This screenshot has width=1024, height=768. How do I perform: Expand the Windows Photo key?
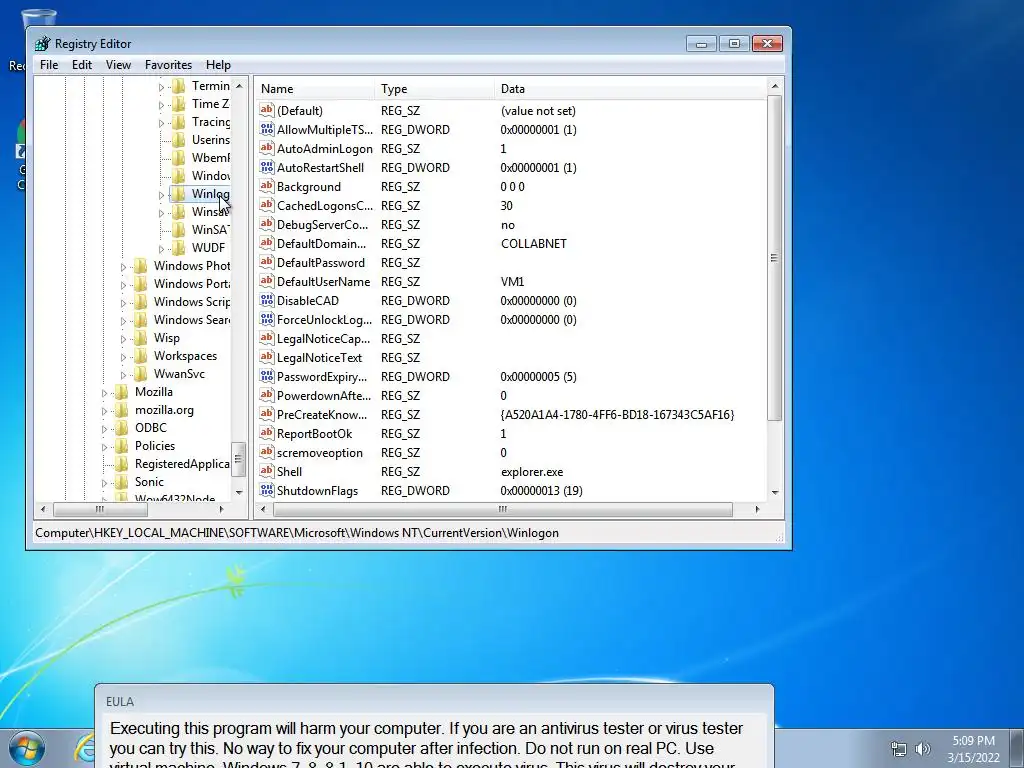[x=123, y=266]
